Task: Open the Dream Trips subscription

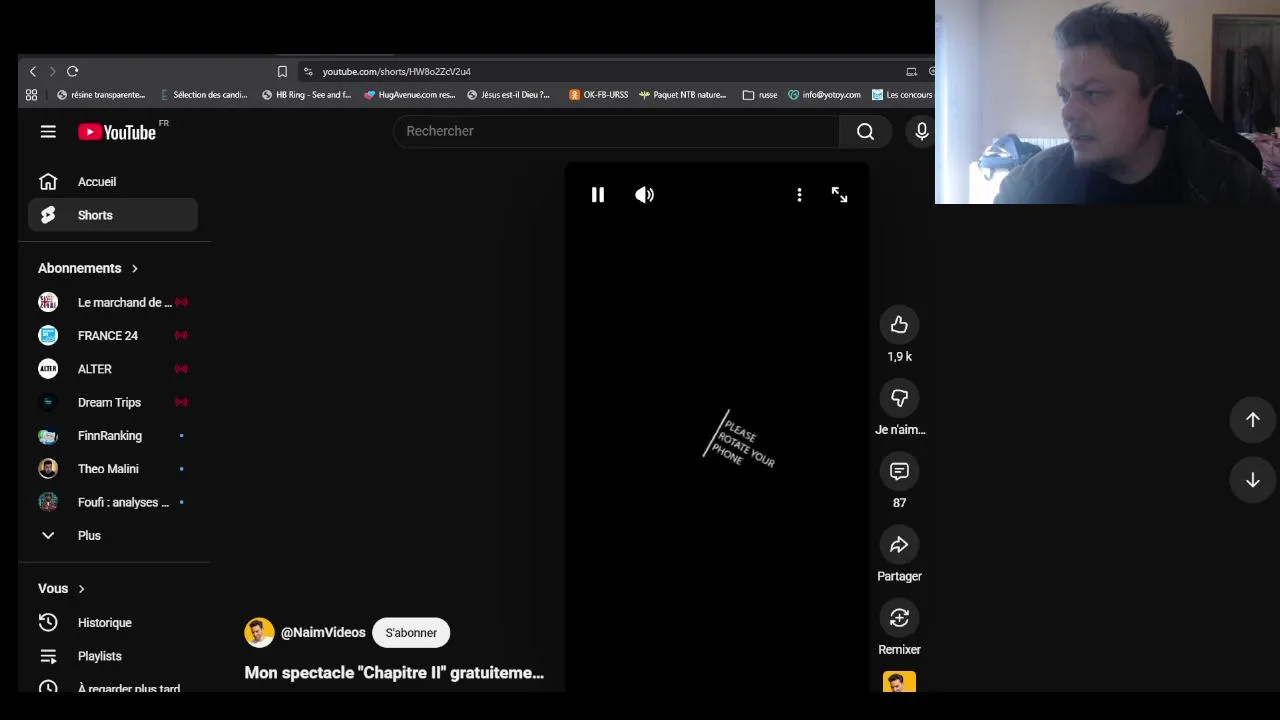Action: (x=113, y=402)
